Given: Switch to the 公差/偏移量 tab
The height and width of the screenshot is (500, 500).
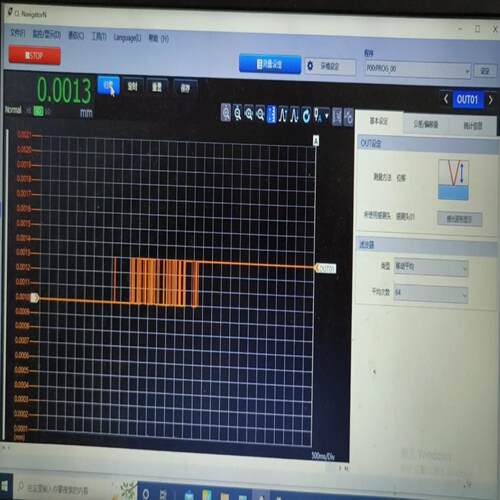Looking at the screenshot, I should coord(426,124).
